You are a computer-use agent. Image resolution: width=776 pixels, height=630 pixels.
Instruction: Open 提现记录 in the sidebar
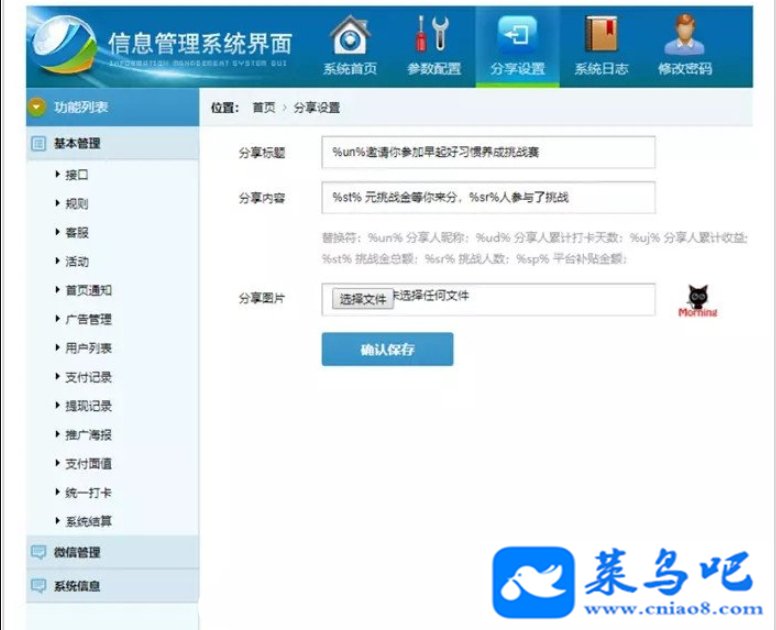(x=88, y=406)
